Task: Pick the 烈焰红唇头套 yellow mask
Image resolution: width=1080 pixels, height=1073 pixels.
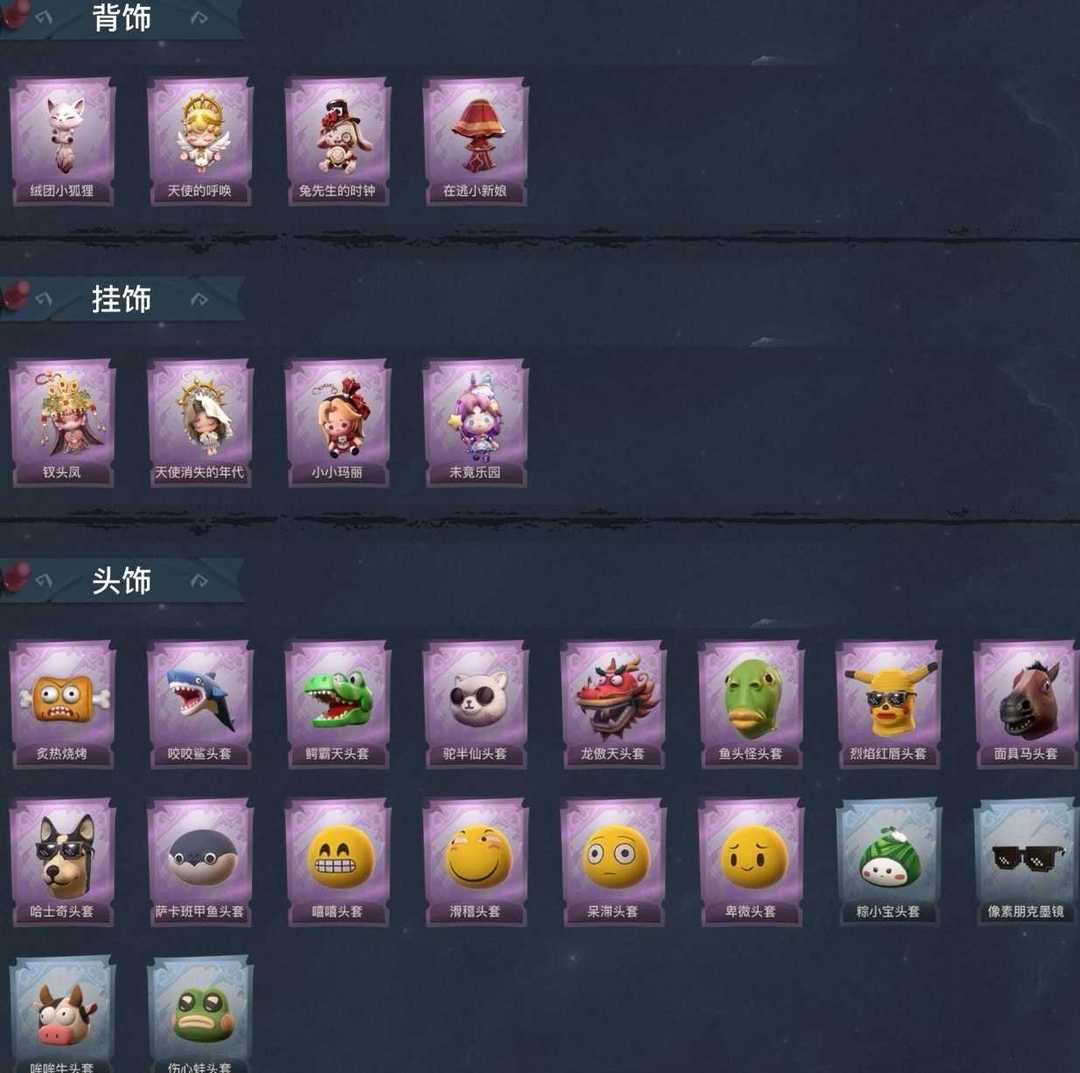Action: pos(889,704)
